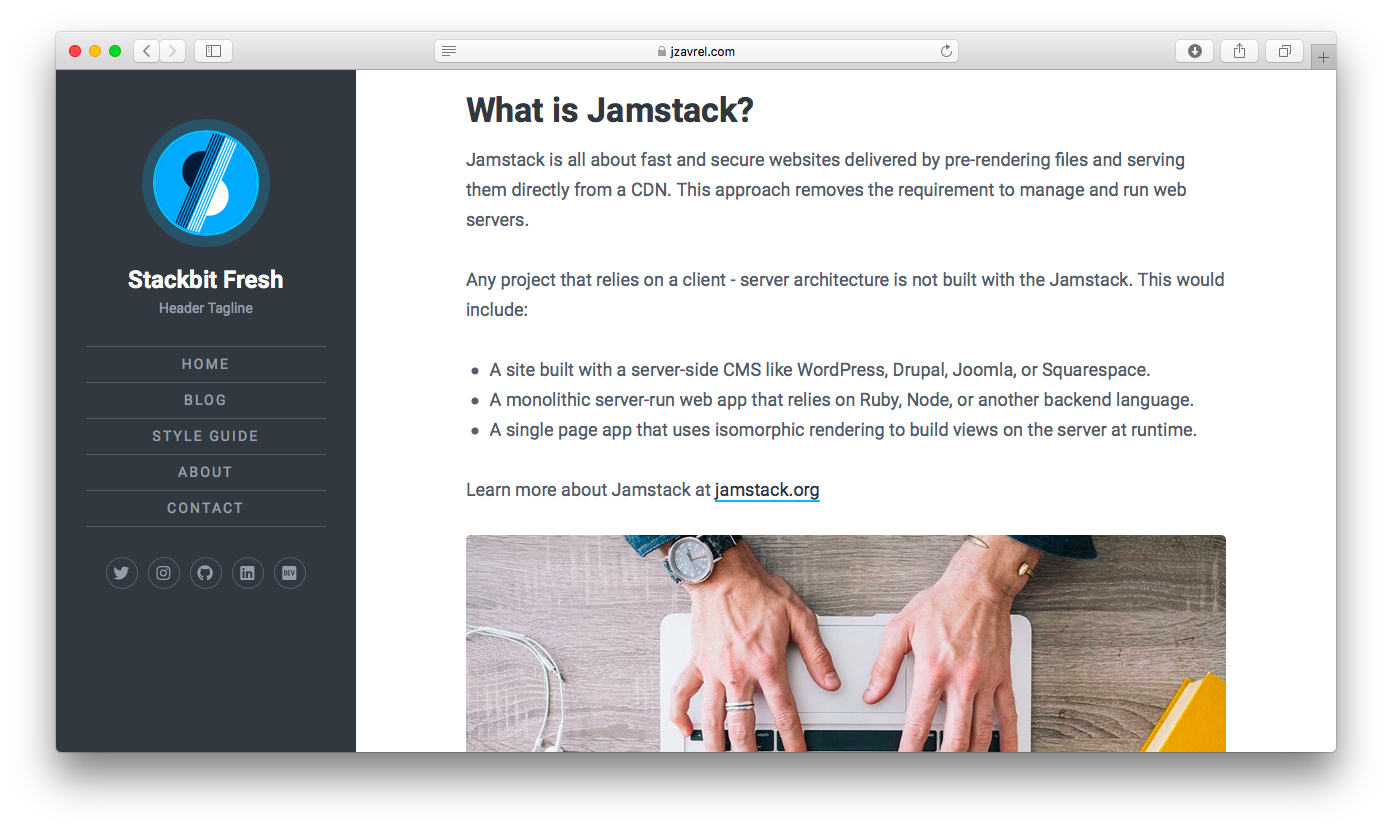Click the 'What is Jamstack?' heading
This screenshot has width=1392, height=832.
point(610,110)
